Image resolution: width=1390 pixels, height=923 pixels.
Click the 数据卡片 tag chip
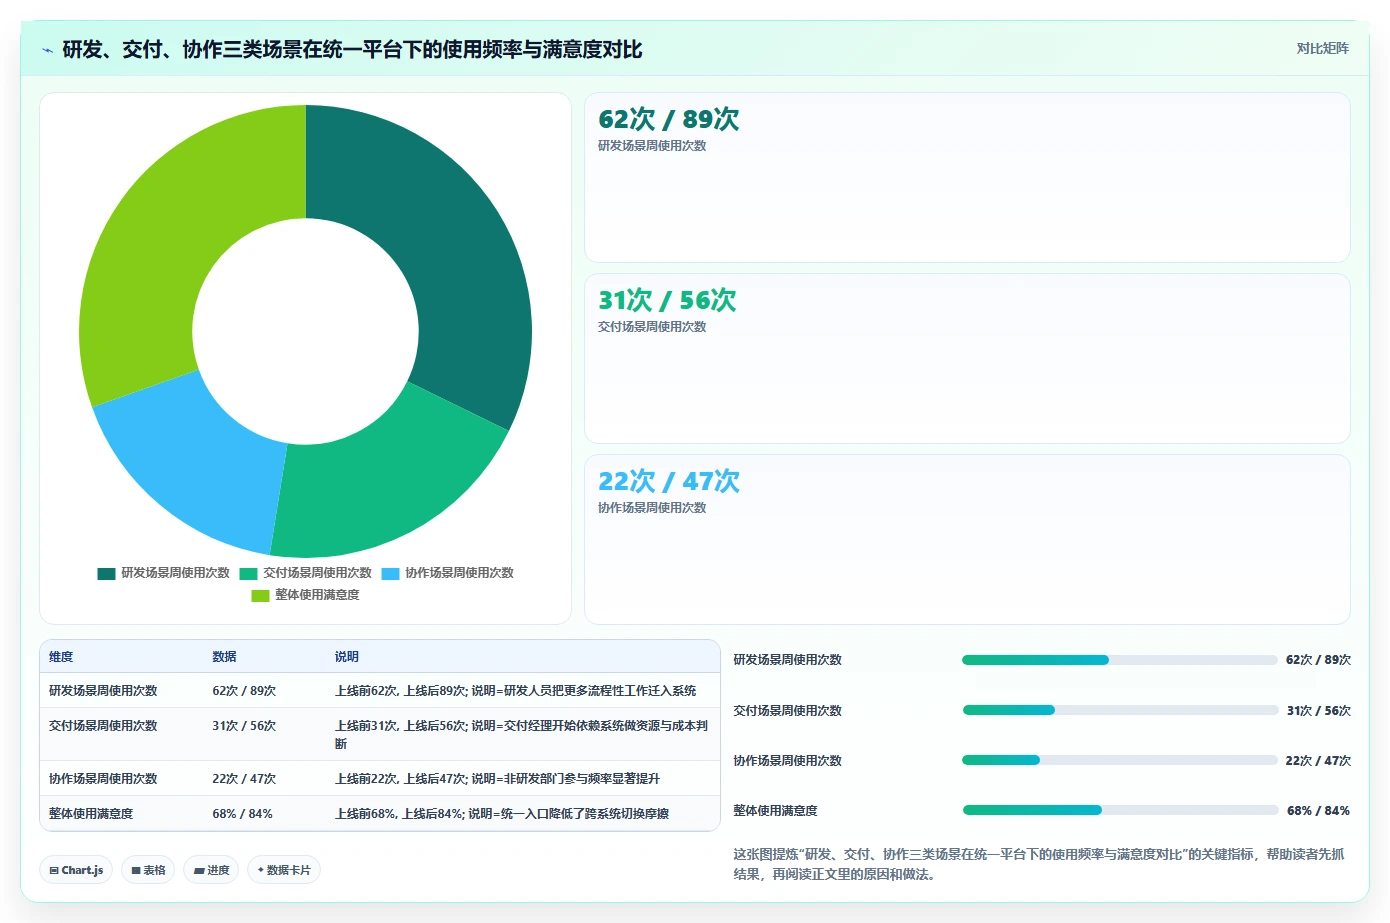[284, 870]
